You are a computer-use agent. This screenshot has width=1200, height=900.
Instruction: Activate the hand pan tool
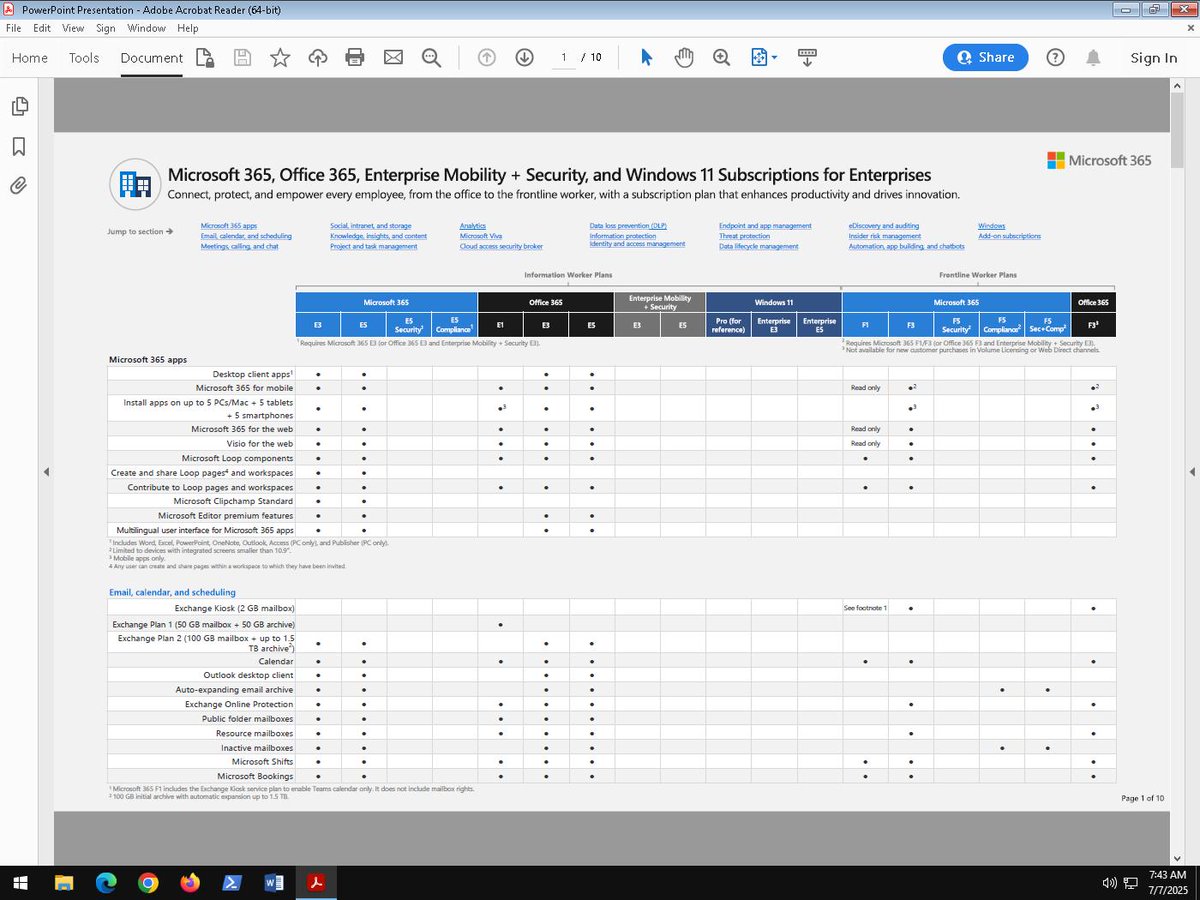(684, 57)
